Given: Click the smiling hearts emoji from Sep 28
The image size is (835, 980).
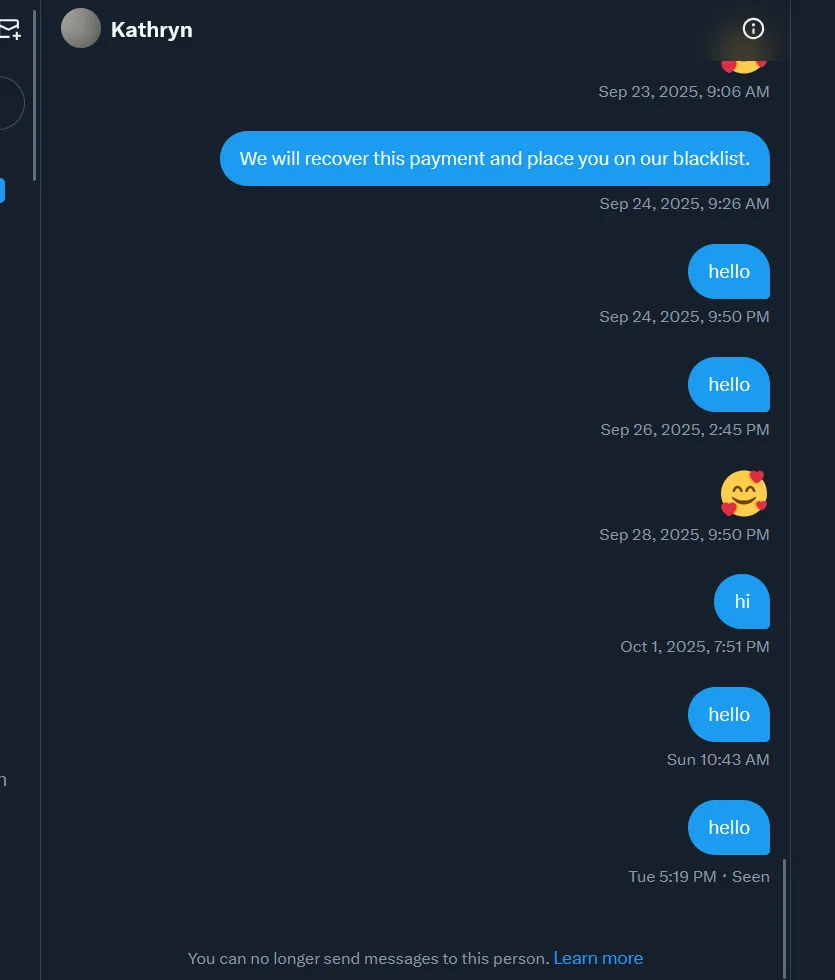Looking at the screenshot, I should (743, 494).
